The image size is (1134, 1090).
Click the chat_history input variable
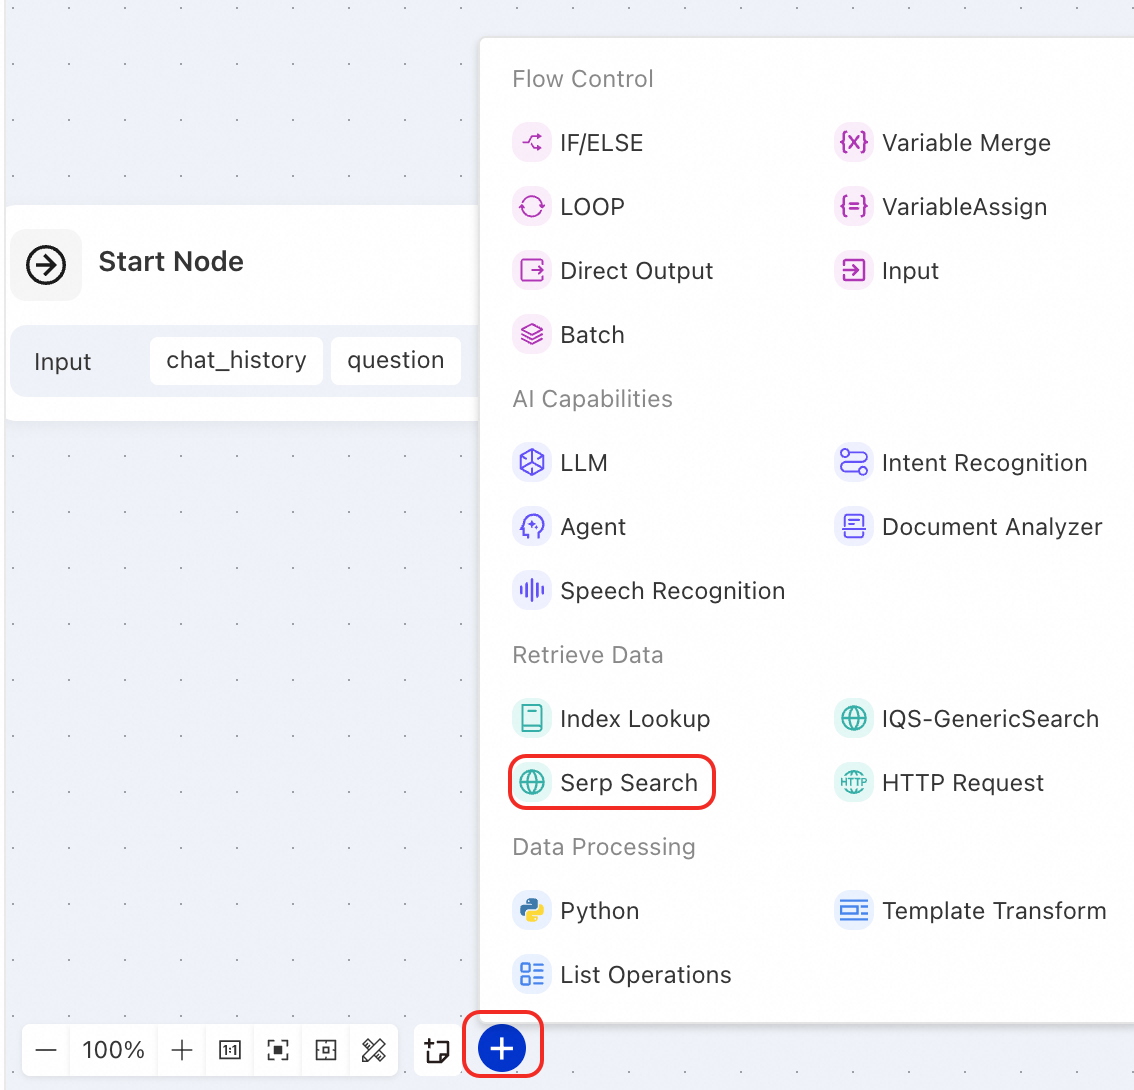pos(236,360)
